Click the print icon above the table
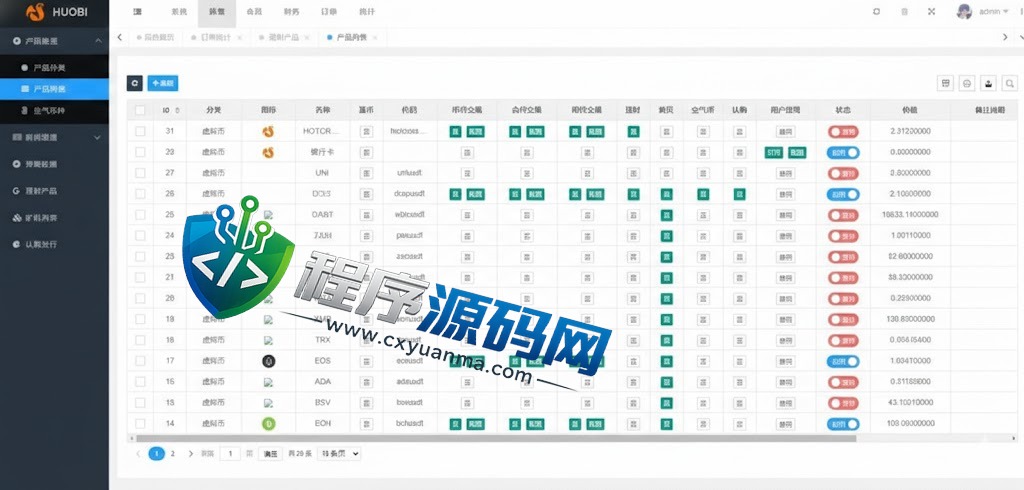Image resolution: width=1024 pixels, height=490 pixels. pos(967,83)
